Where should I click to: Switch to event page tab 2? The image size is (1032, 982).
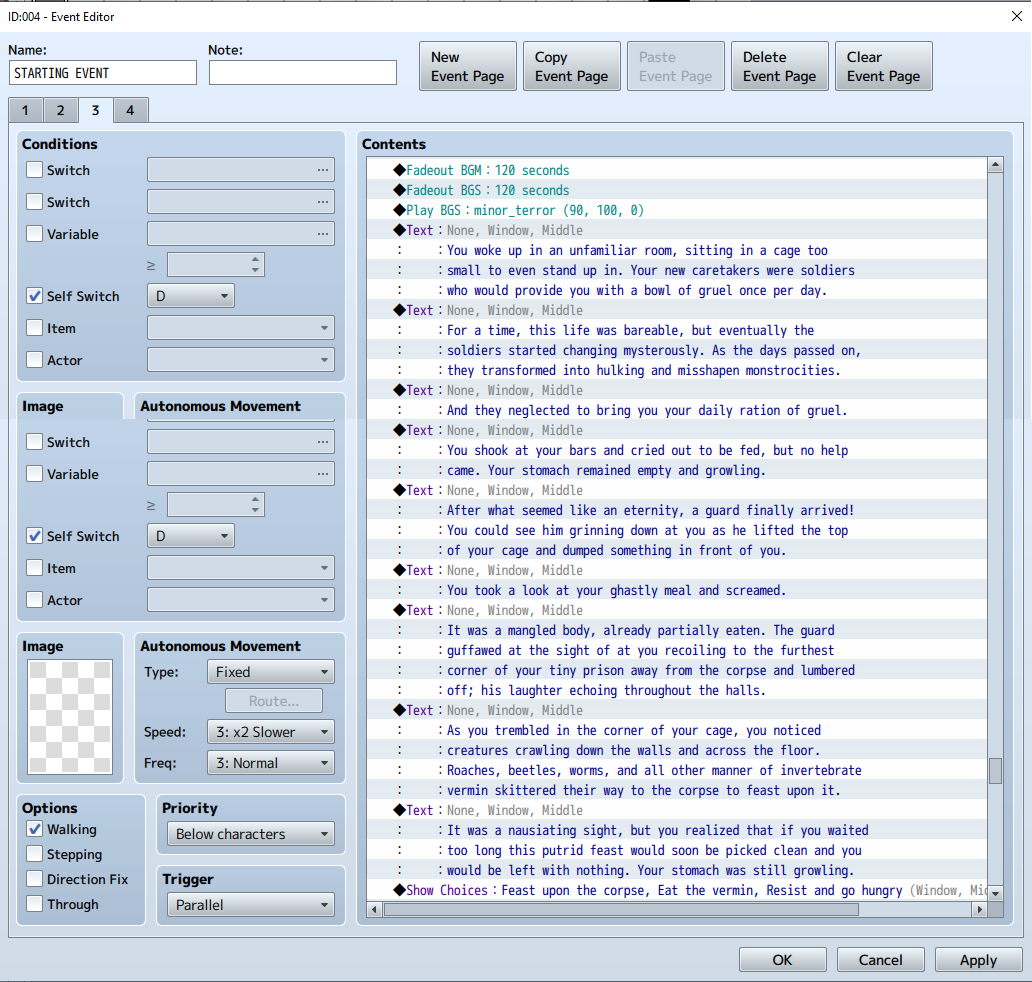61,111
